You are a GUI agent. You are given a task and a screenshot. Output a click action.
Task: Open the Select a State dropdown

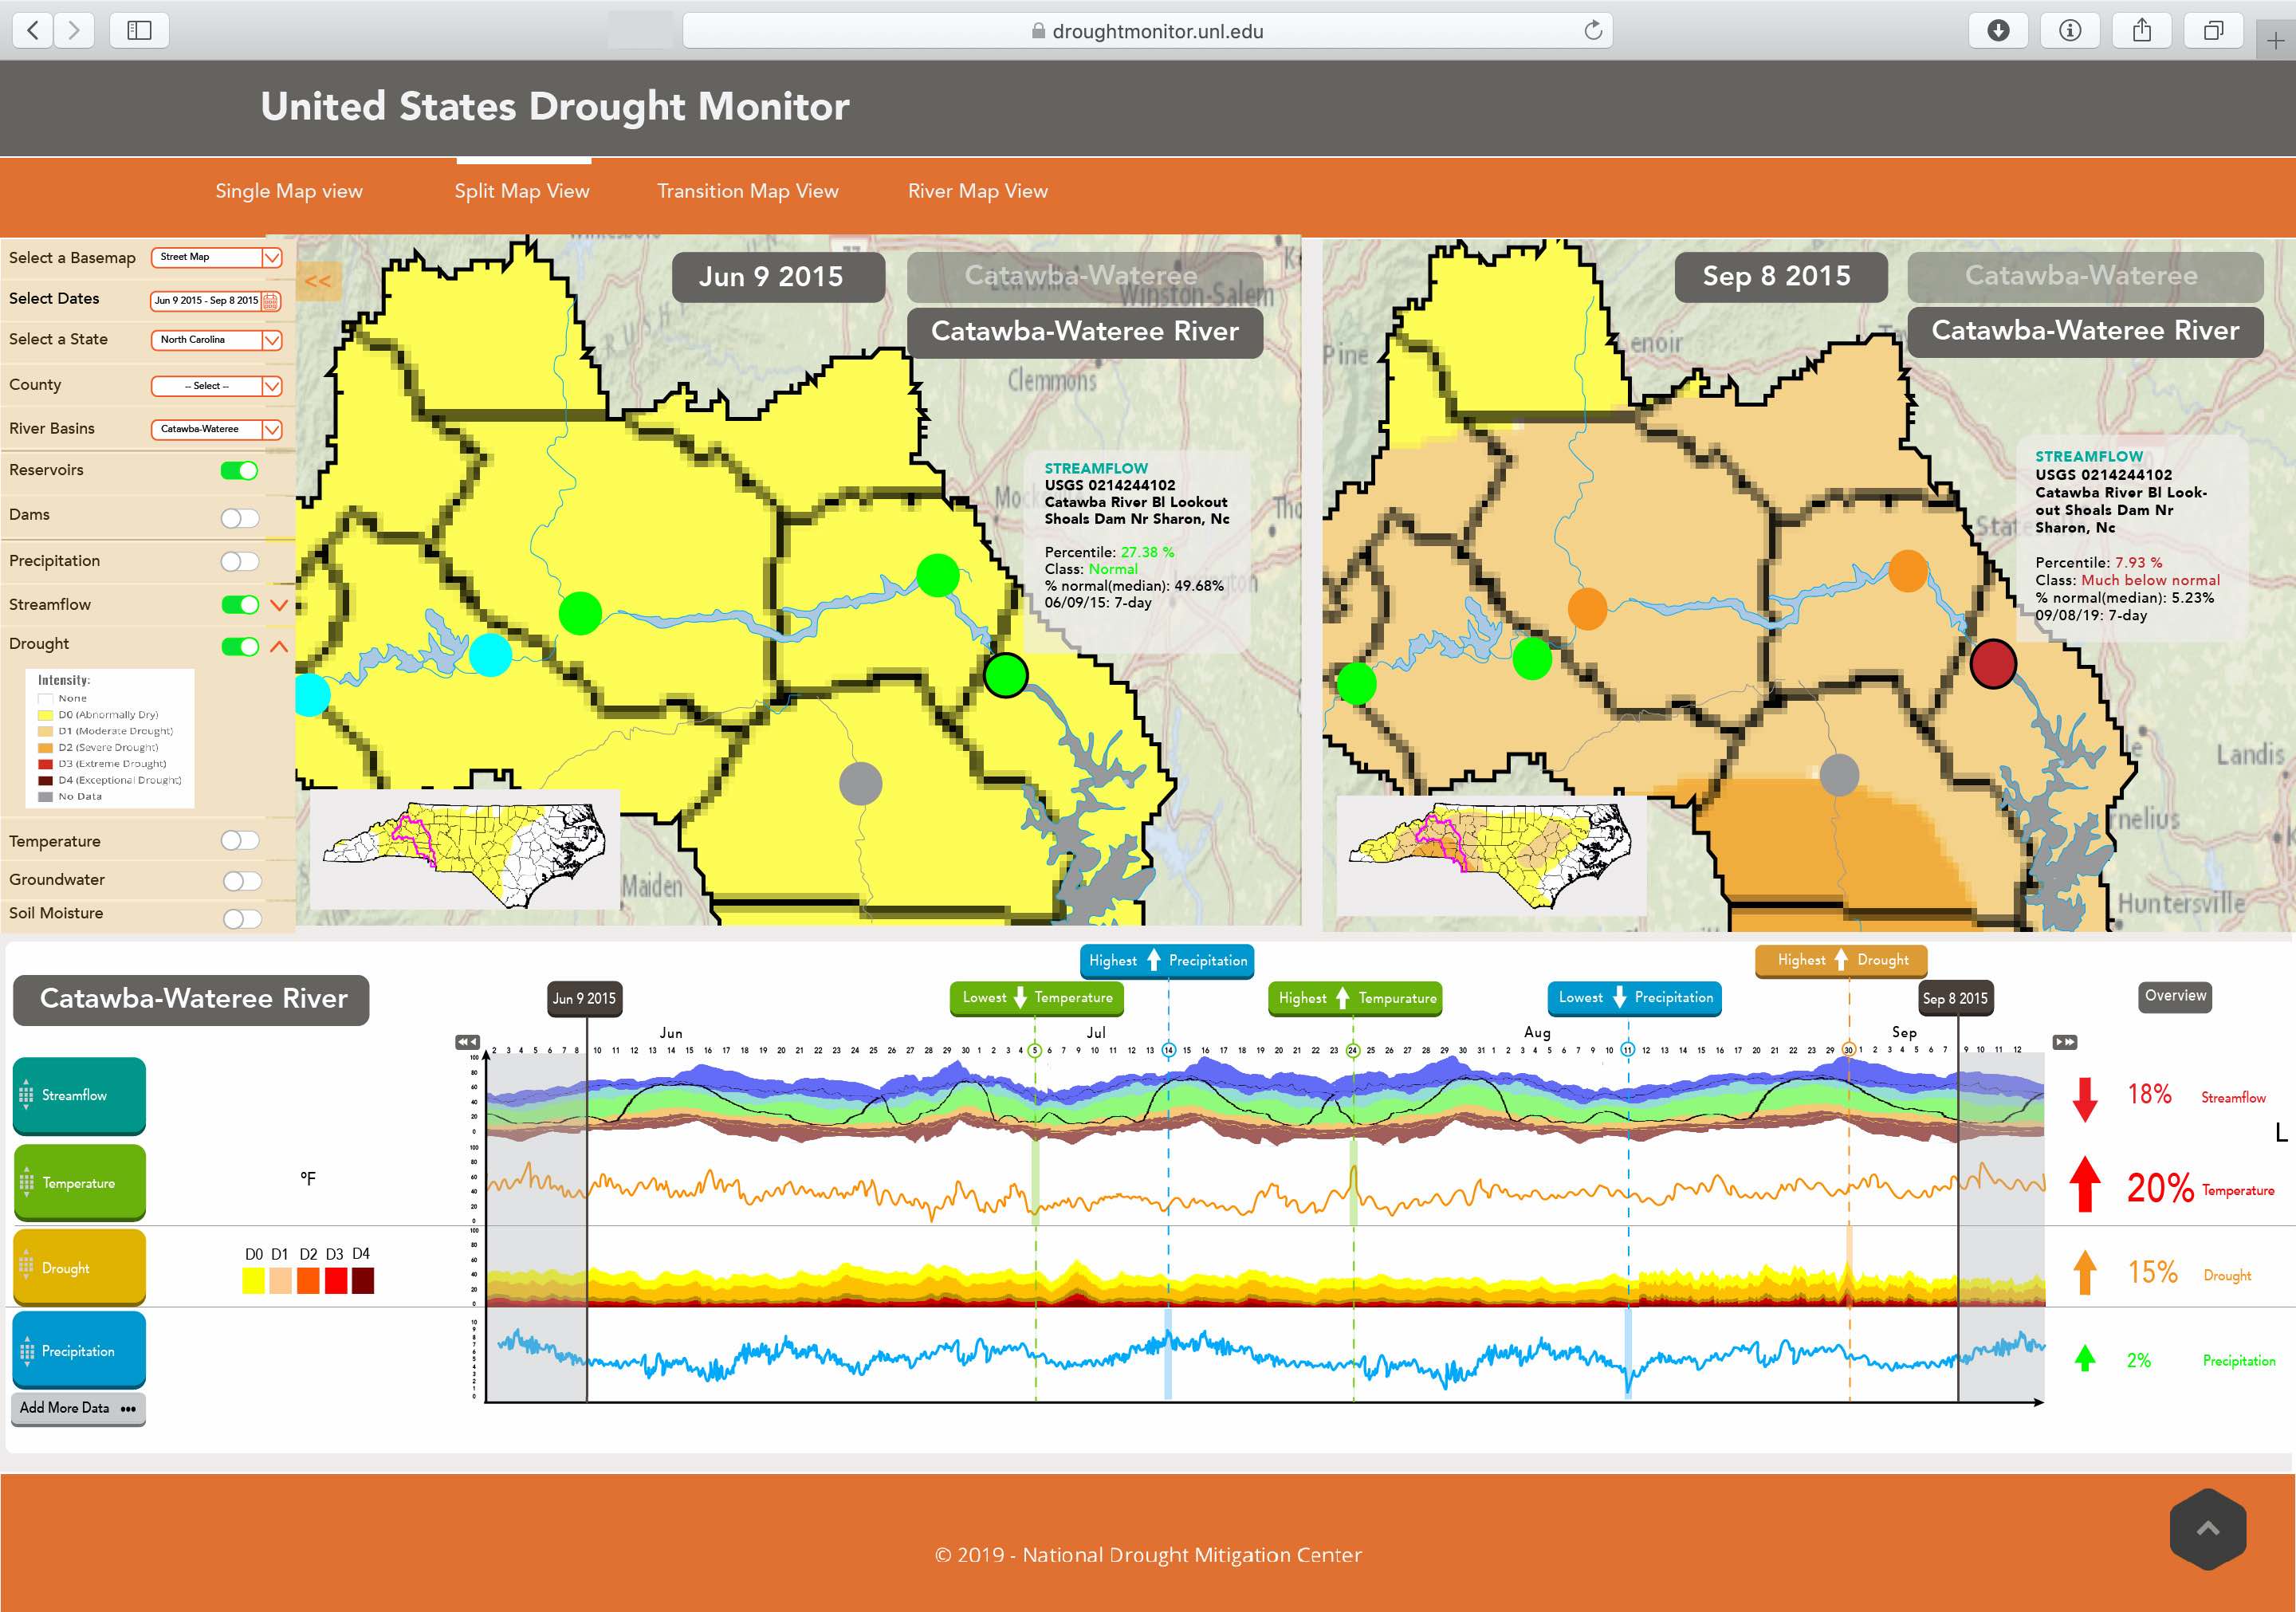(217, 340)
